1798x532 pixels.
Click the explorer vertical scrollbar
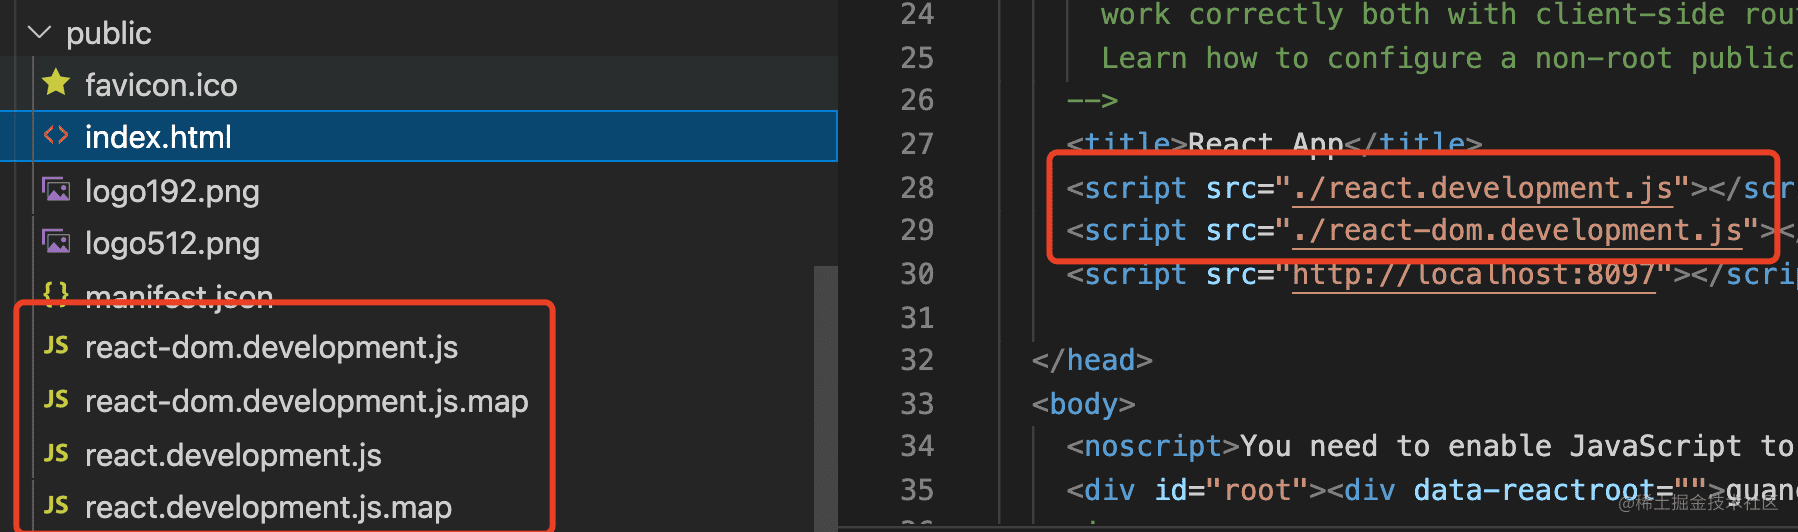[825, 400]
